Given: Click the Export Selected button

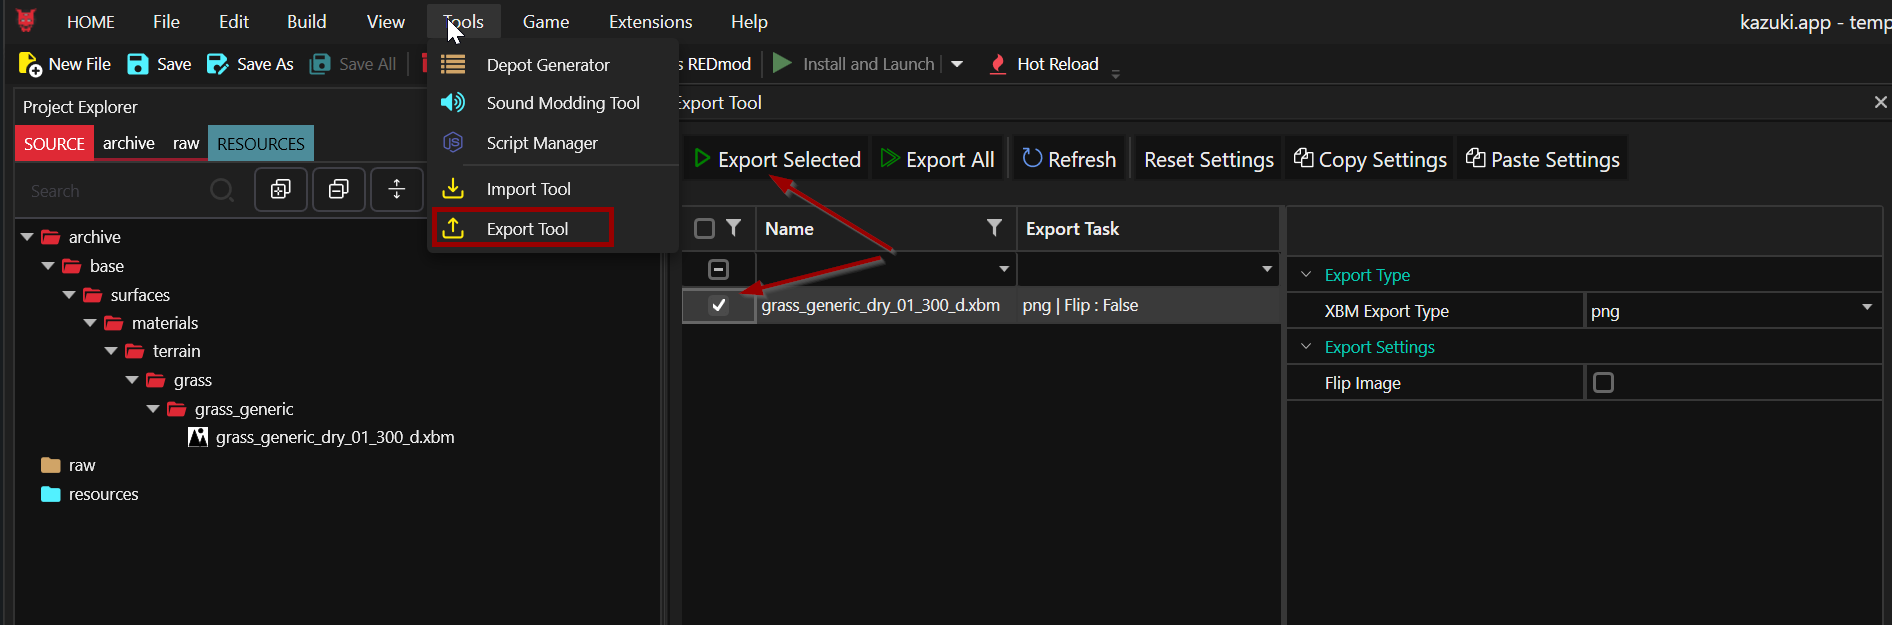Looking at the screenshot, I should pyautogui.click(x=778, y=159).
